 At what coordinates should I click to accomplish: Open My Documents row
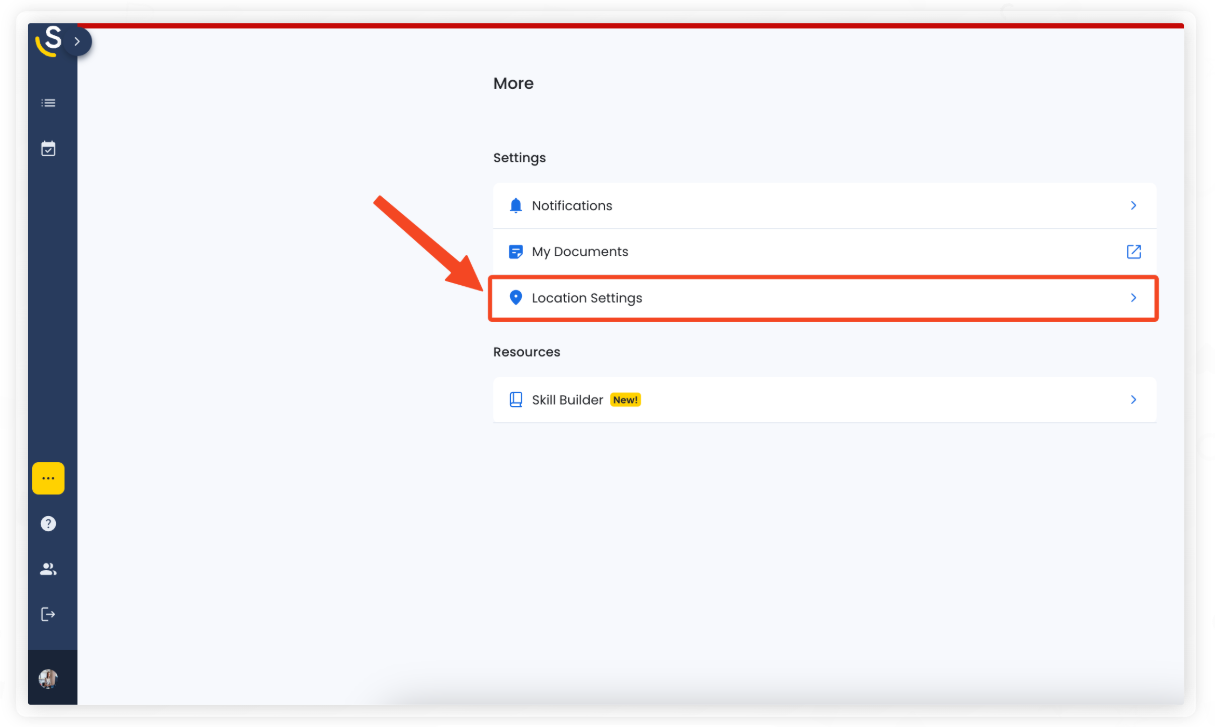pyautogui.click(x=824, y=252)
